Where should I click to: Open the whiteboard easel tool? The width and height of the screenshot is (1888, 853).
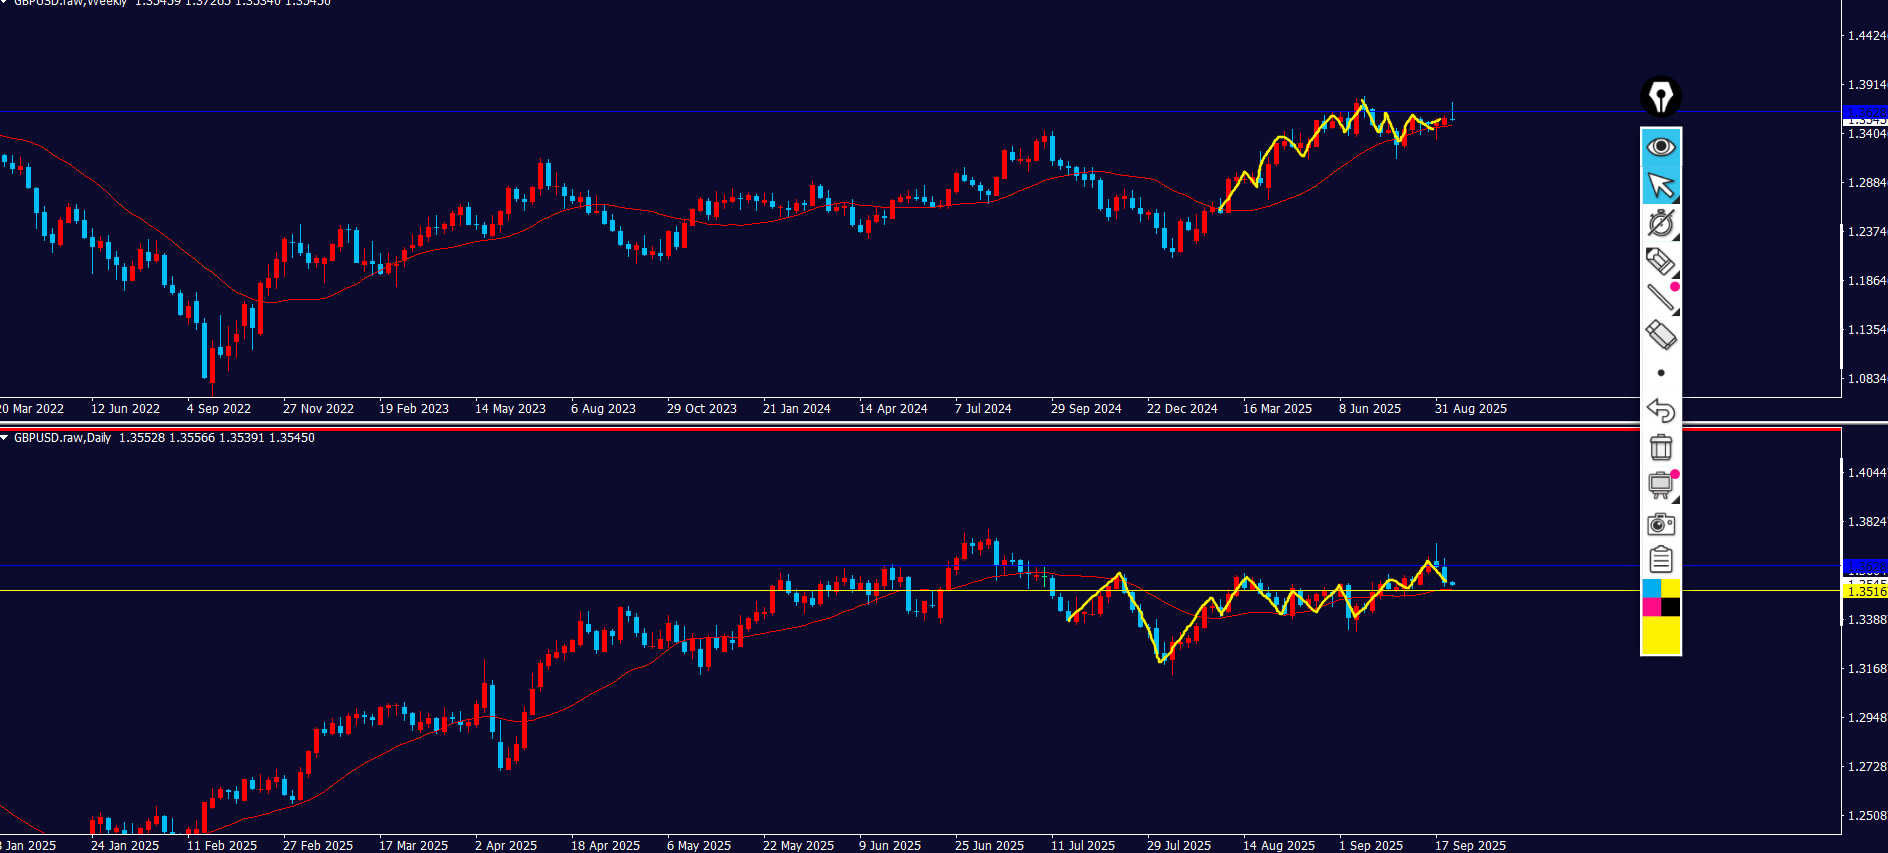click(x=1660, y=486)
